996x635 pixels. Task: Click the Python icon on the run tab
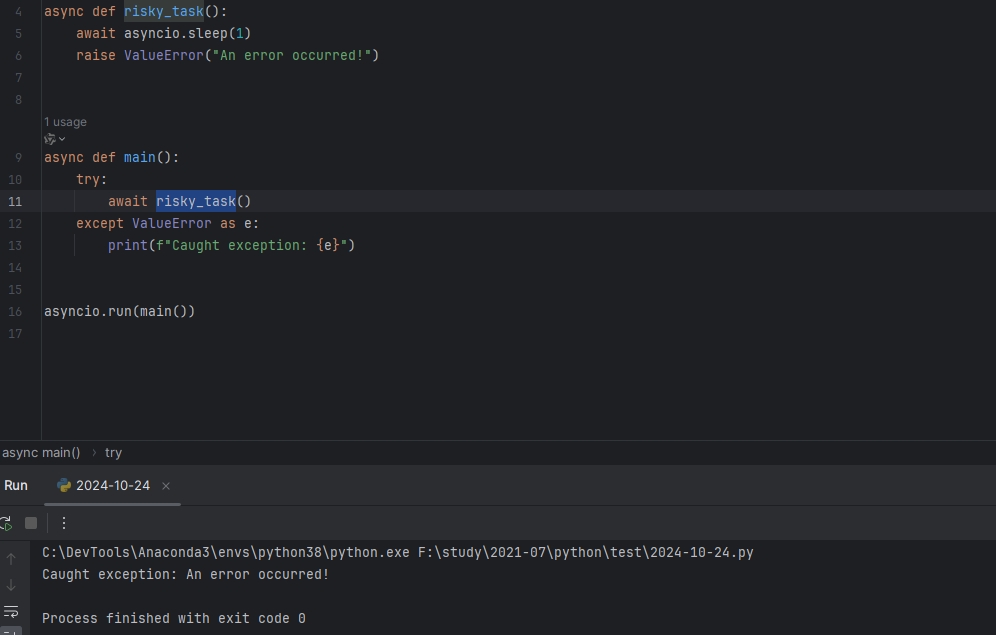click(64, 486)
